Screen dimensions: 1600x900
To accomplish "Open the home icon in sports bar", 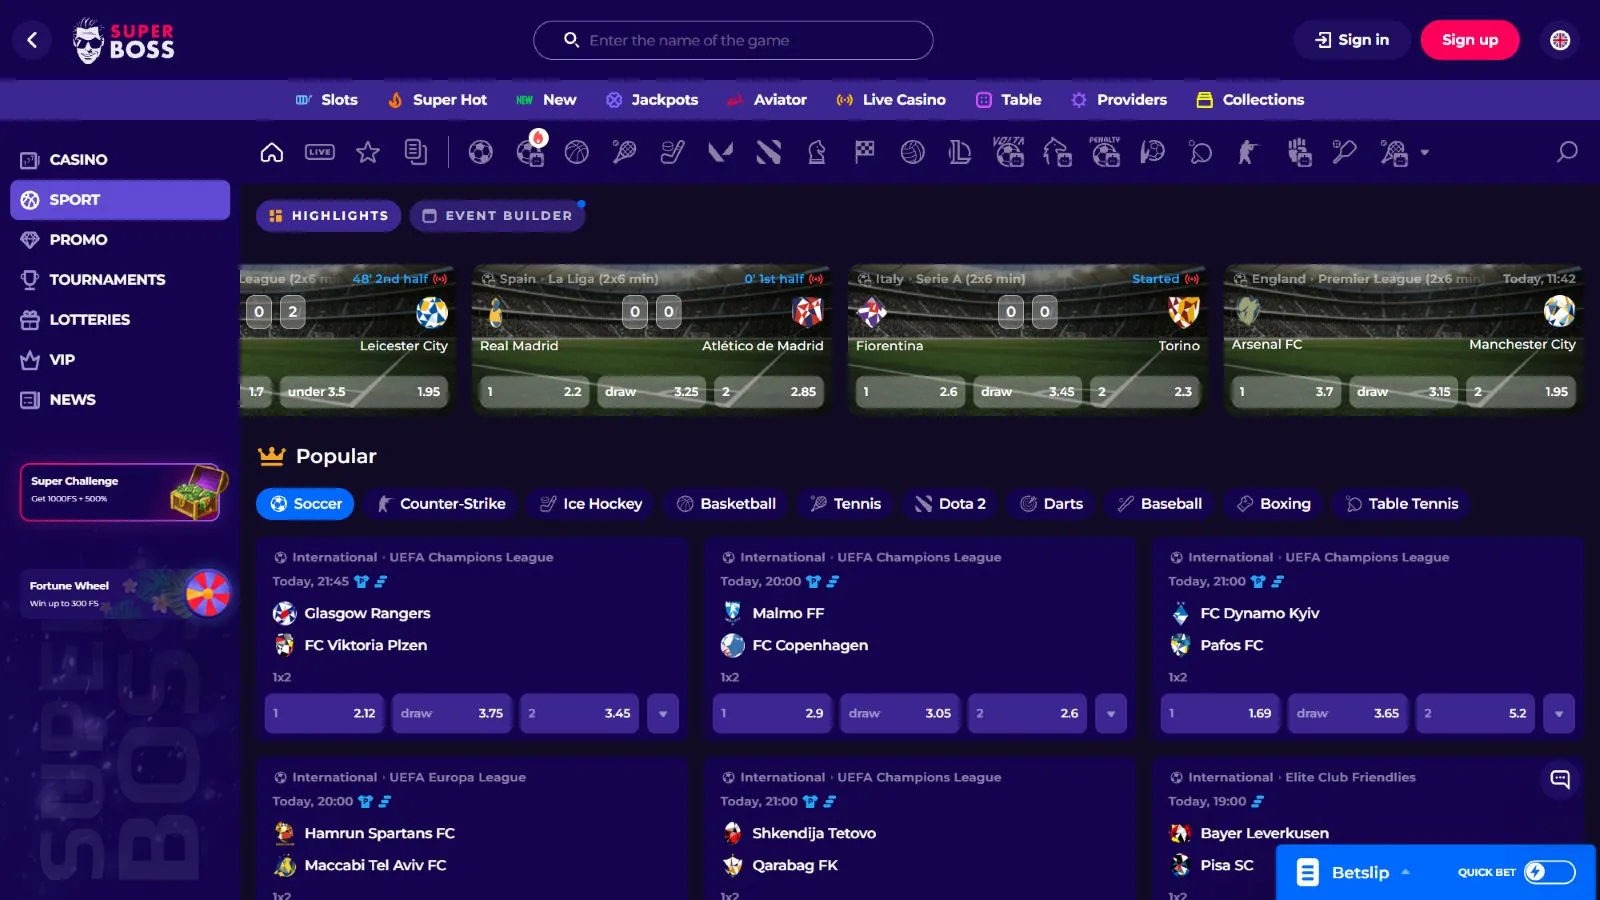I will point(271,152).
